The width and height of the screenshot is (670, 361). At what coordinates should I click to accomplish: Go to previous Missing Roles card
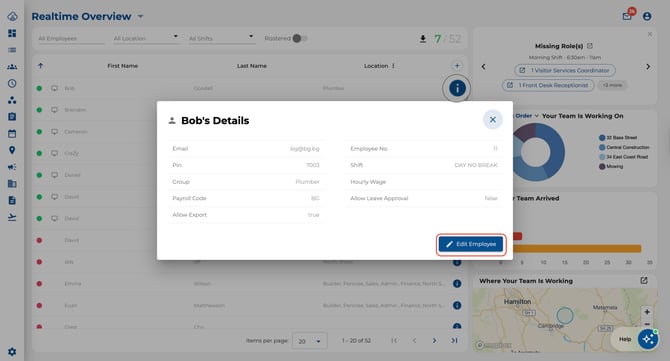tap(483, 67)
